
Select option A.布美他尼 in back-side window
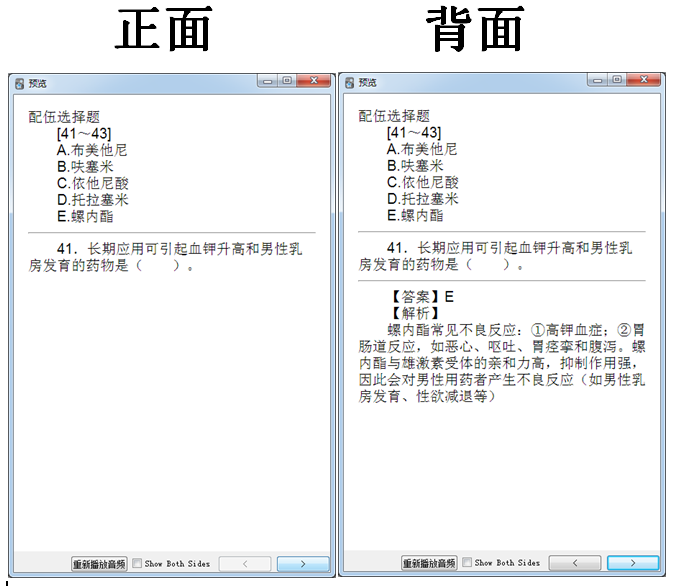pyautogui.click(x=422, y=150)
